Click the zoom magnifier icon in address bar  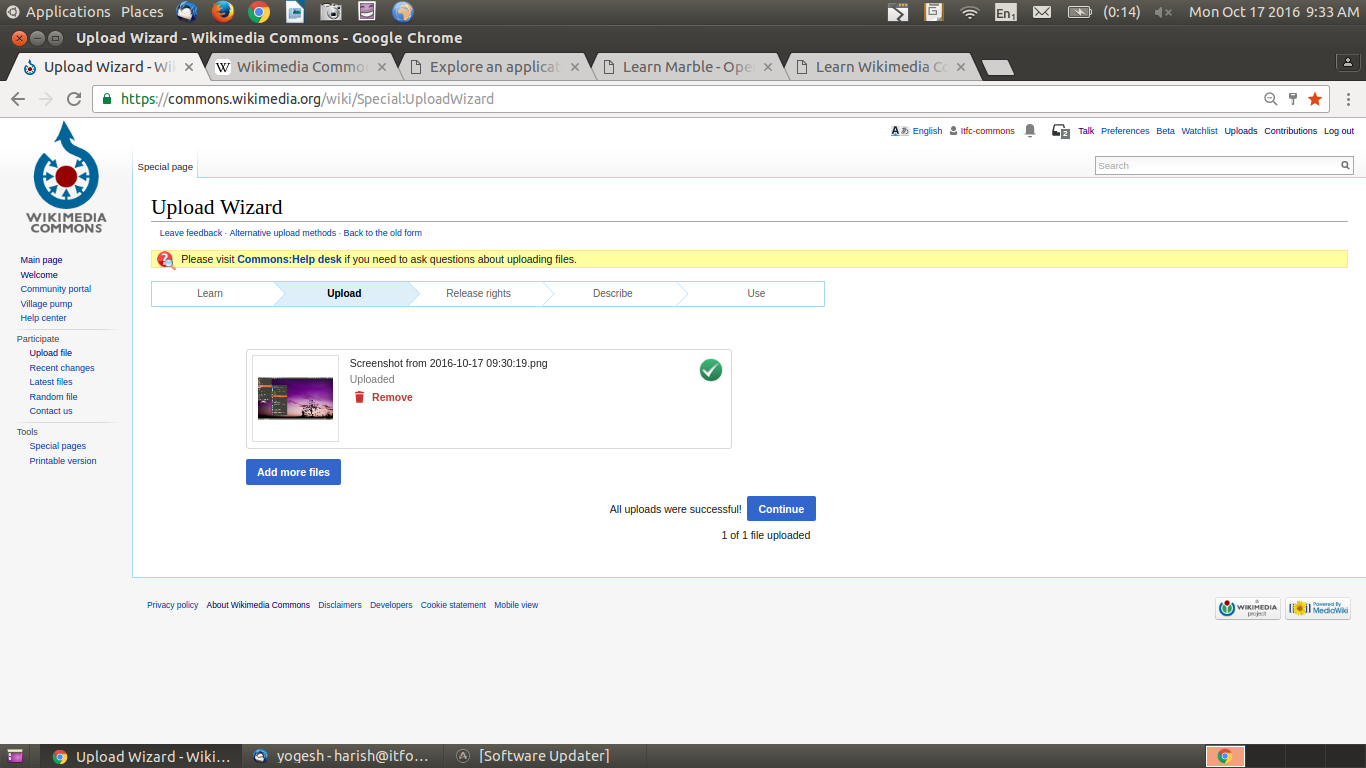pyautogui.click(x=1271, y=99)
